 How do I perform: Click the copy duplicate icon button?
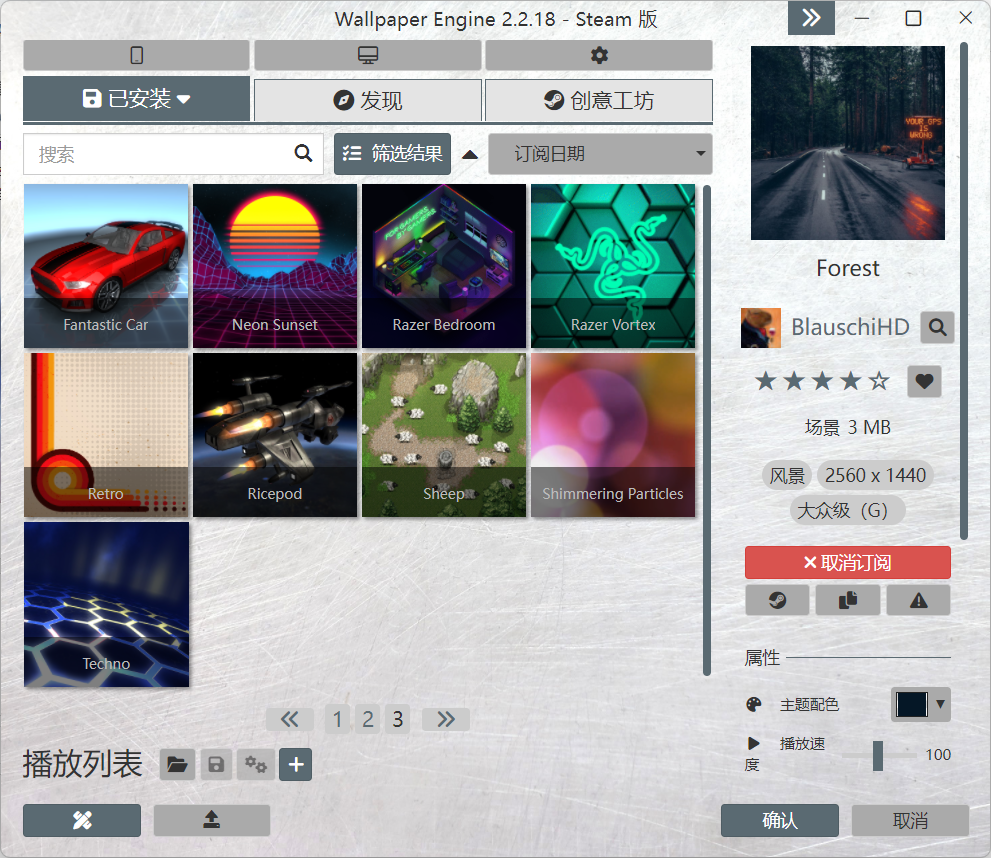pos(847,600)
